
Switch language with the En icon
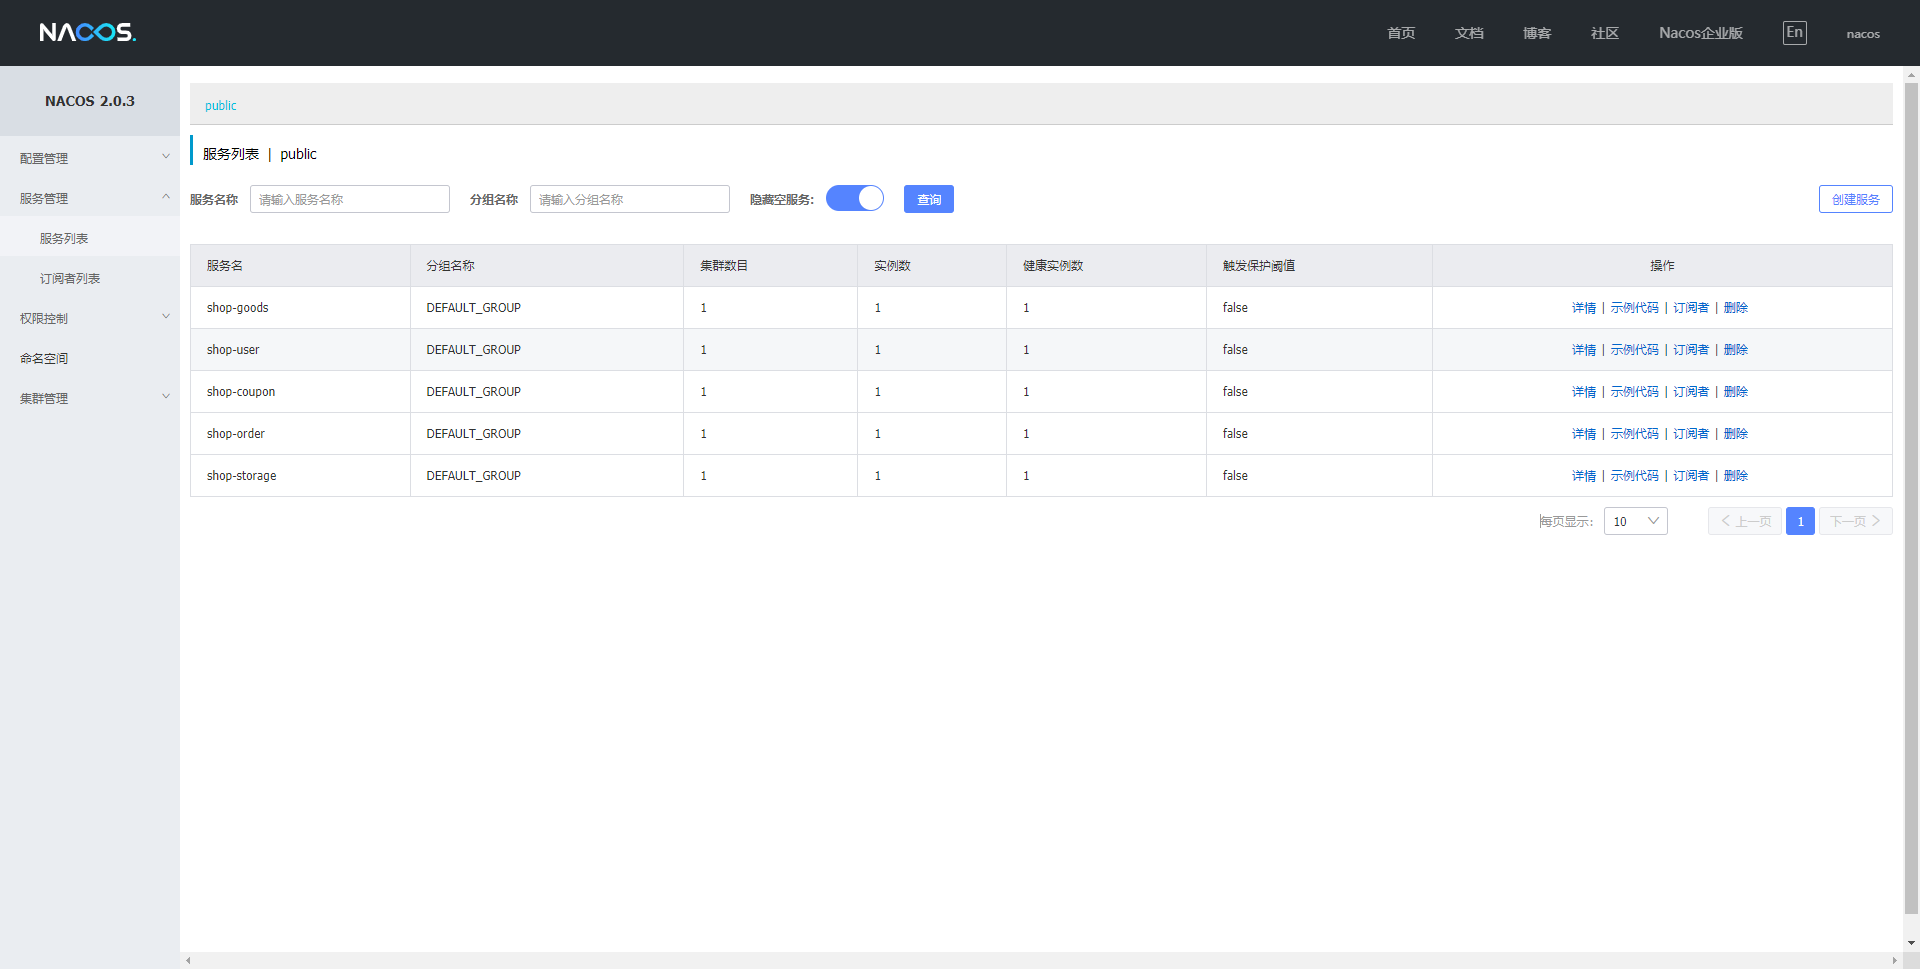1795,33
